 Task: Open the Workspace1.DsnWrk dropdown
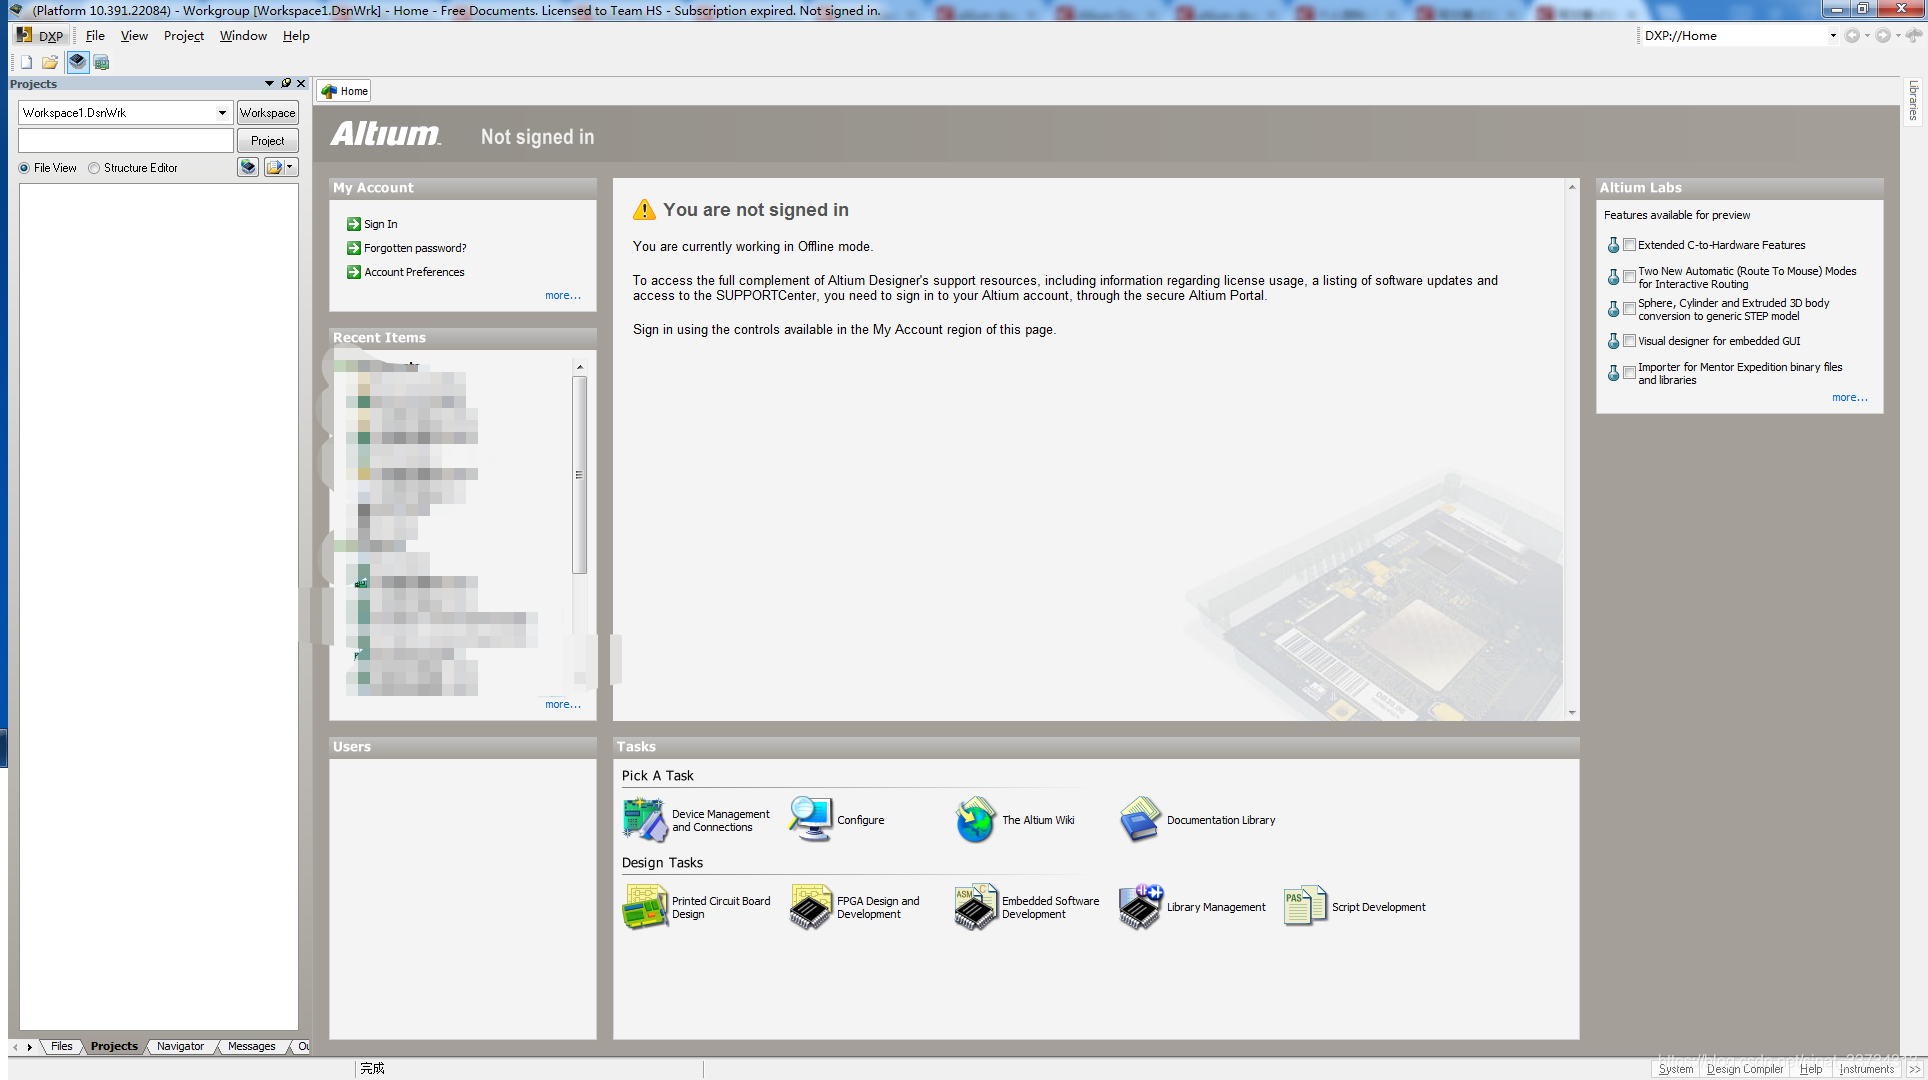(x=221, y=112)
